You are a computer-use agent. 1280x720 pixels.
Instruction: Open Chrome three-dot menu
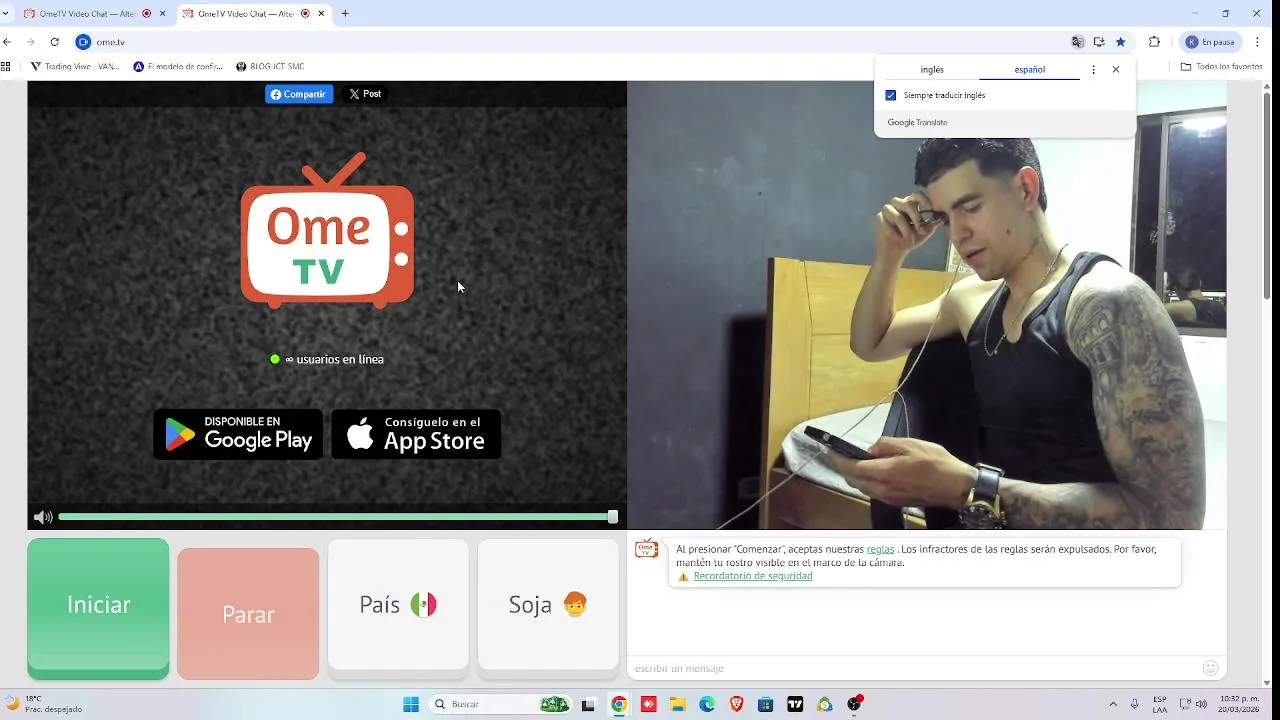(x=1257, y=42)
